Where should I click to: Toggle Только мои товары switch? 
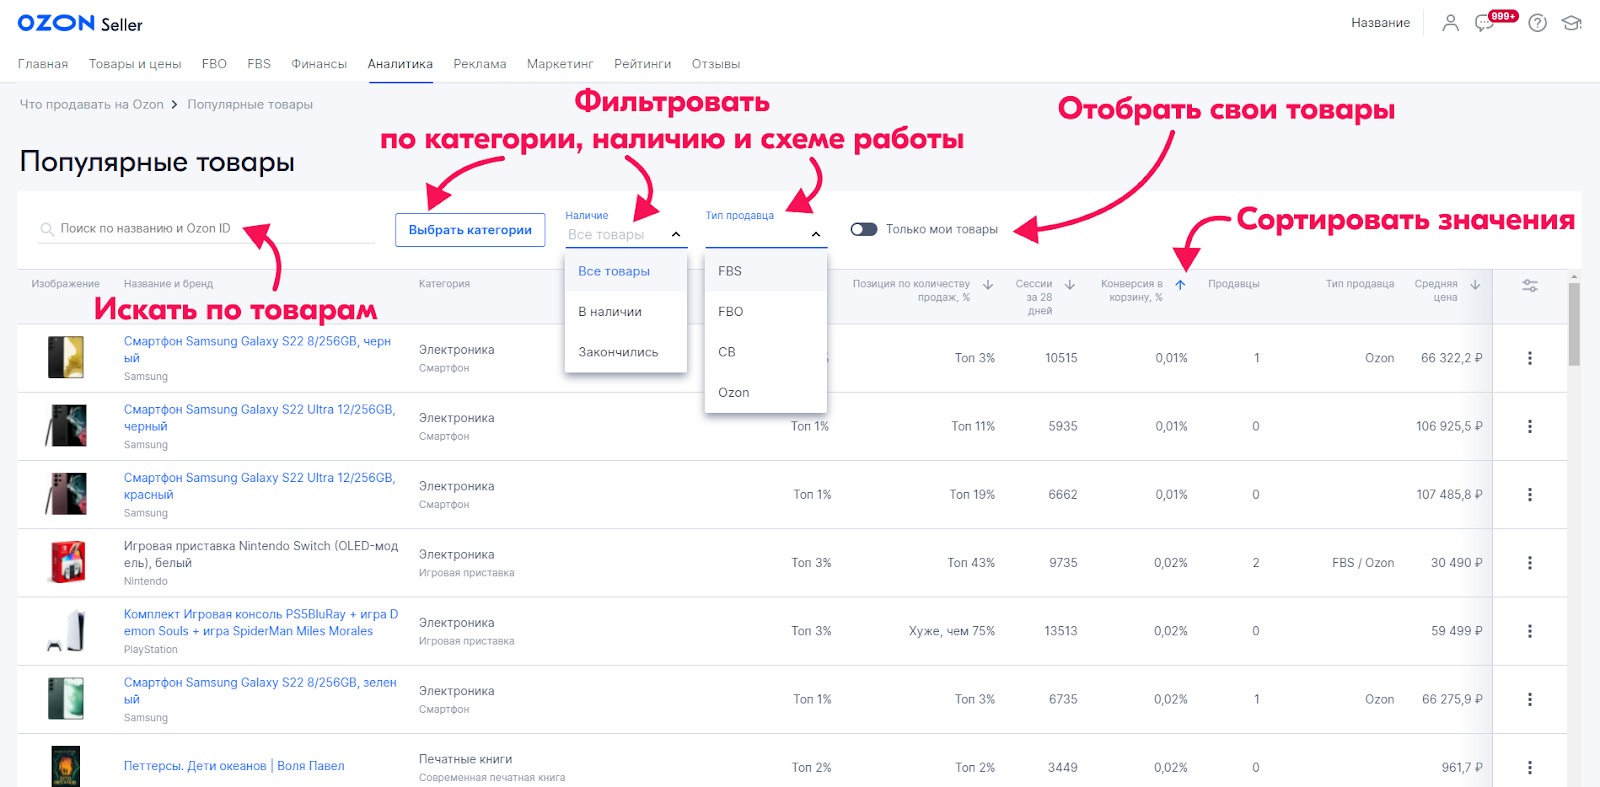(x=864, y=229)
